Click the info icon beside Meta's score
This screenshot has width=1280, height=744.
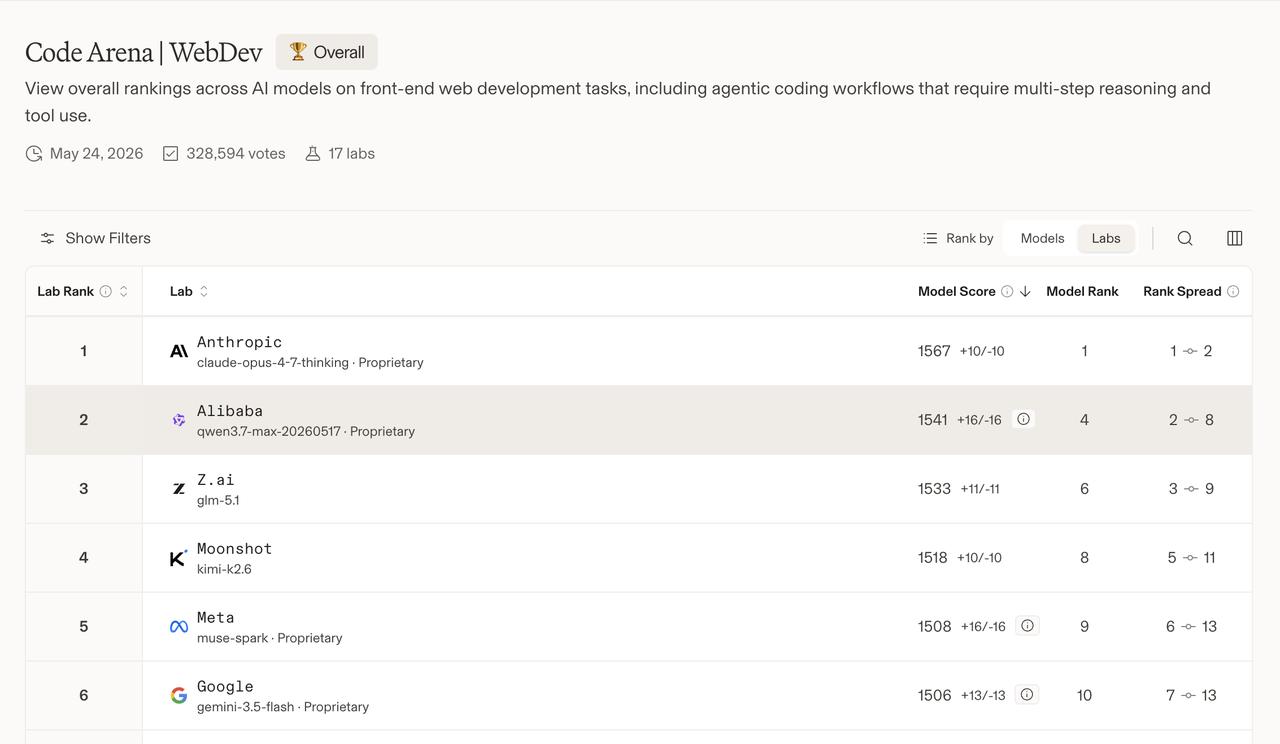[1027, 626]
